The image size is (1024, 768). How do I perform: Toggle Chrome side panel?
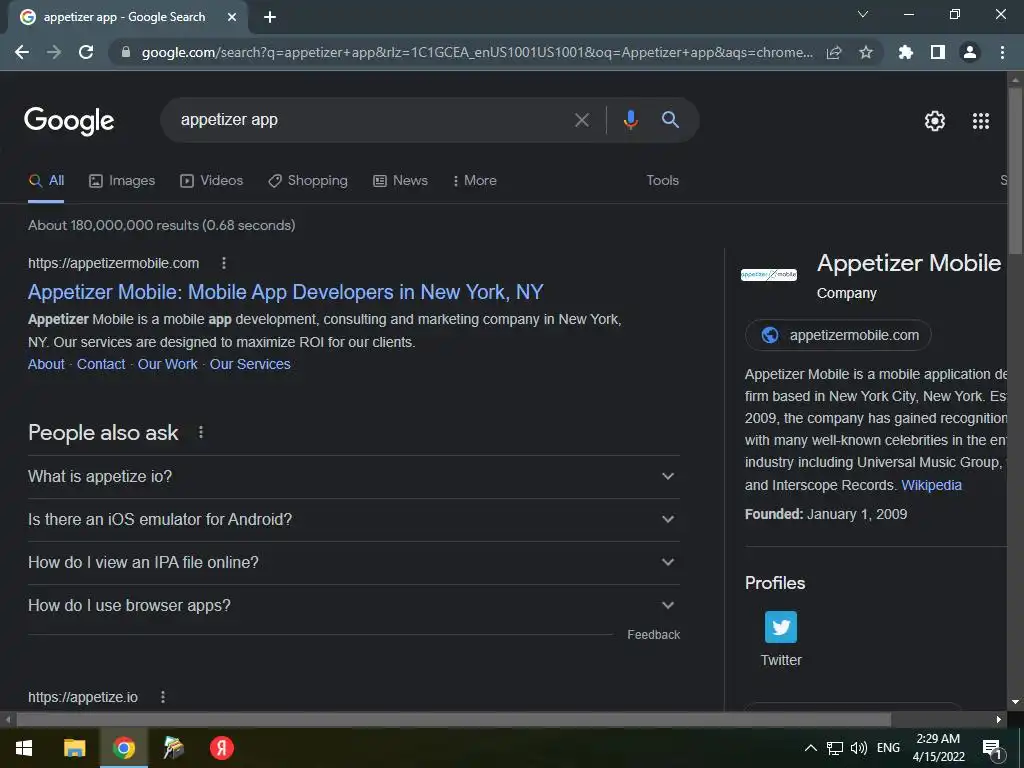point(938,52)
